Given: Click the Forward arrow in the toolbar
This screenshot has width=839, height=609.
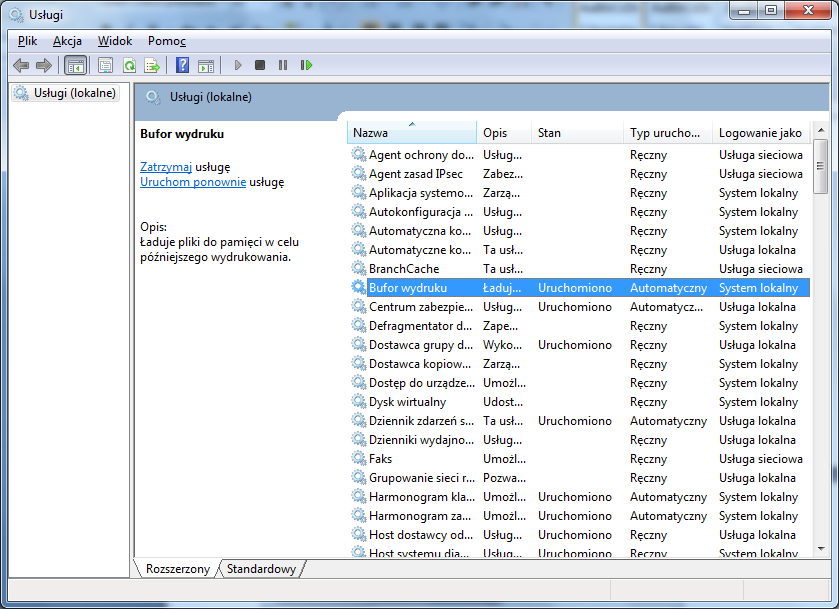Looking at the screenshot, I should point(43,65).
